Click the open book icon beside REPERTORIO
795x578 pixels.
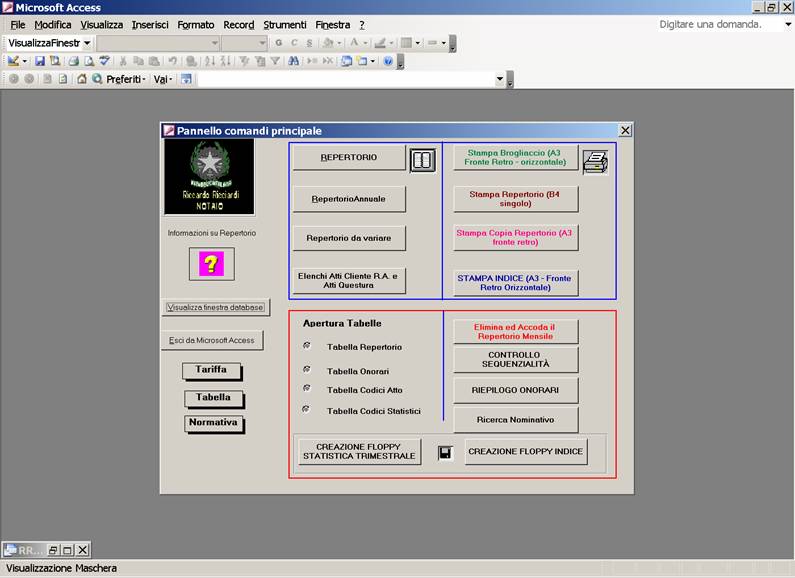coord(422,160)
